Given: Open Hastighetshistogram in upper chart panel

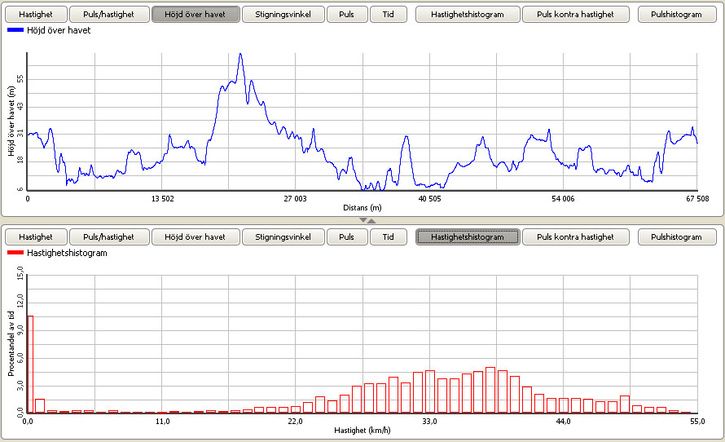Looking at the screenshot, I should 467,14.
